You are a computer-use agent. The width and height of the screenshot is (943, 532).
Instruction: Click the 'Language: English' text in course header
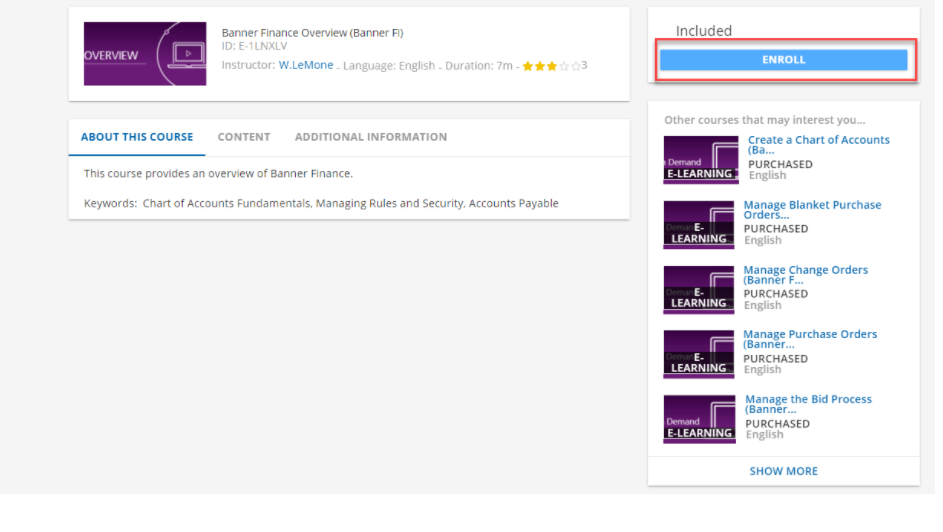[x=389, y=66]
